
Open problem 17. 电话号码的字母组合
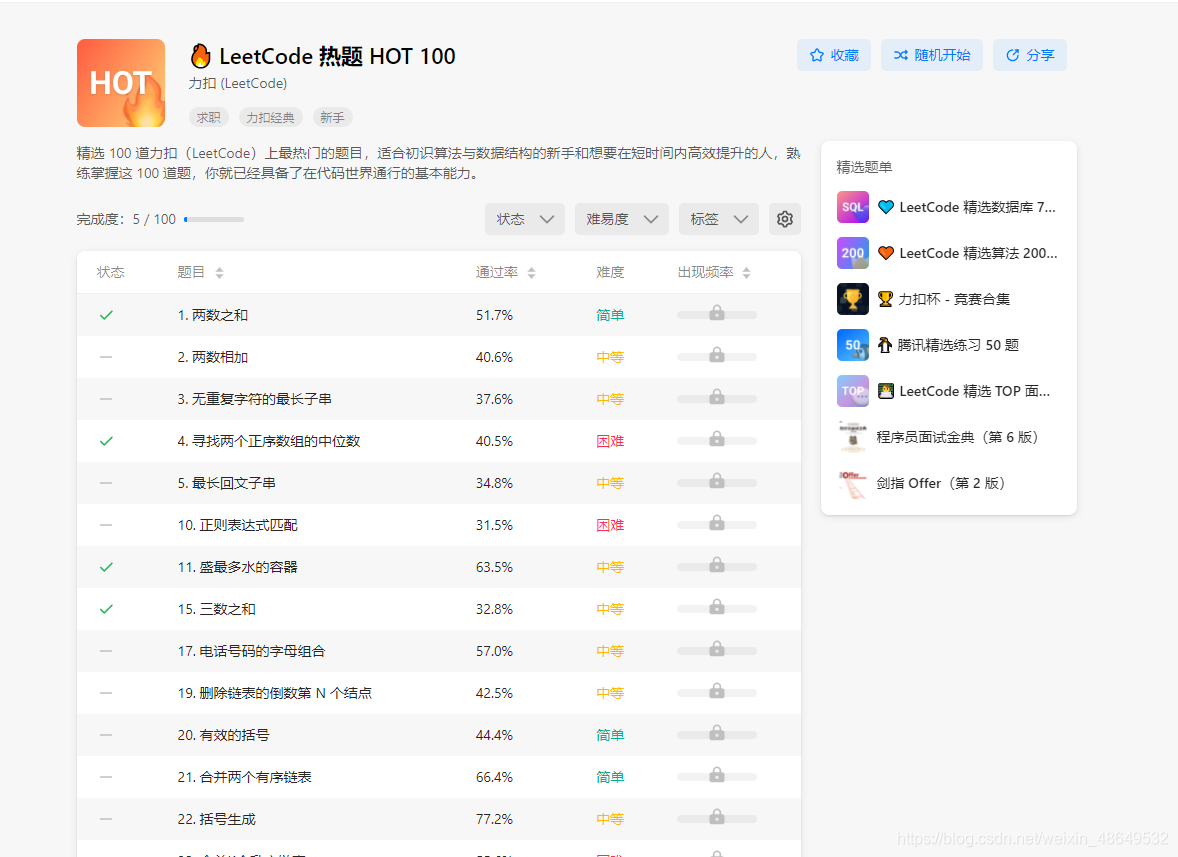click(252, 652)
